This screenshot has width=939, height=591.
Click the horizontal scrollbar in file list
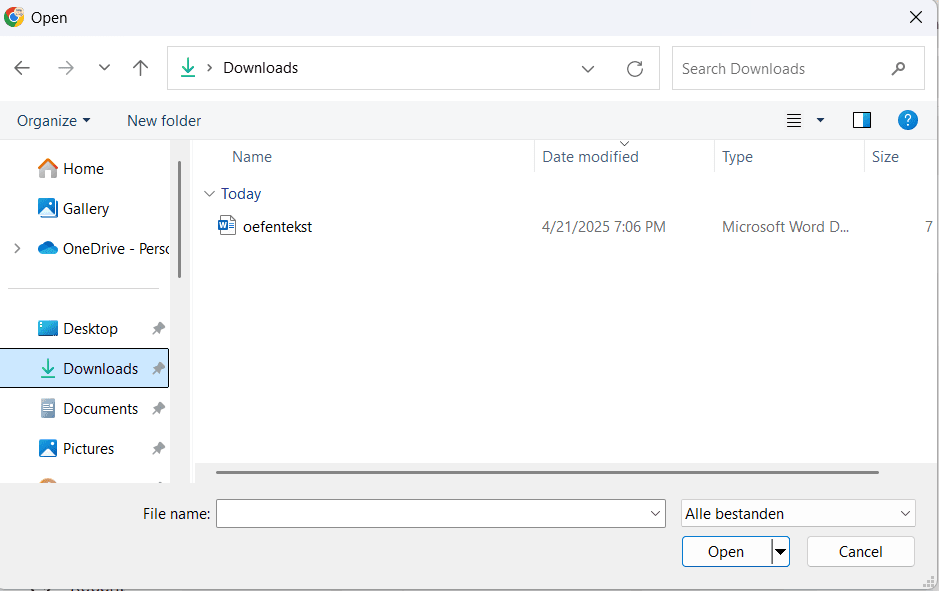(546, 472)
